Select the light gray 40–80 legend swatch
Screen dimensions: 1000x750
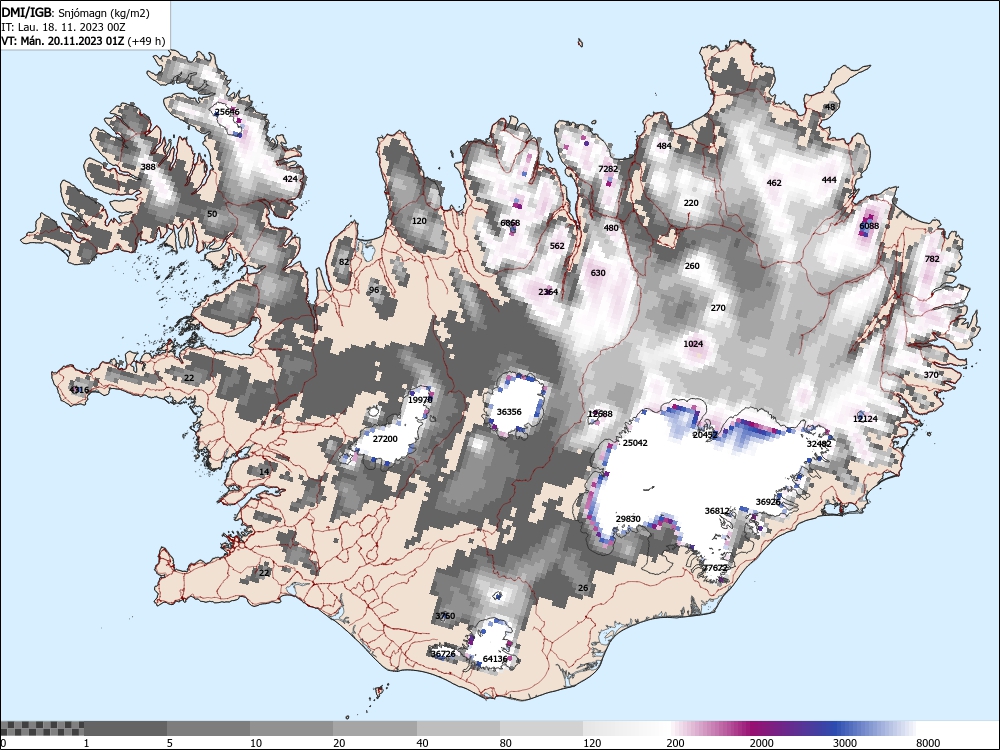(459, 728)
